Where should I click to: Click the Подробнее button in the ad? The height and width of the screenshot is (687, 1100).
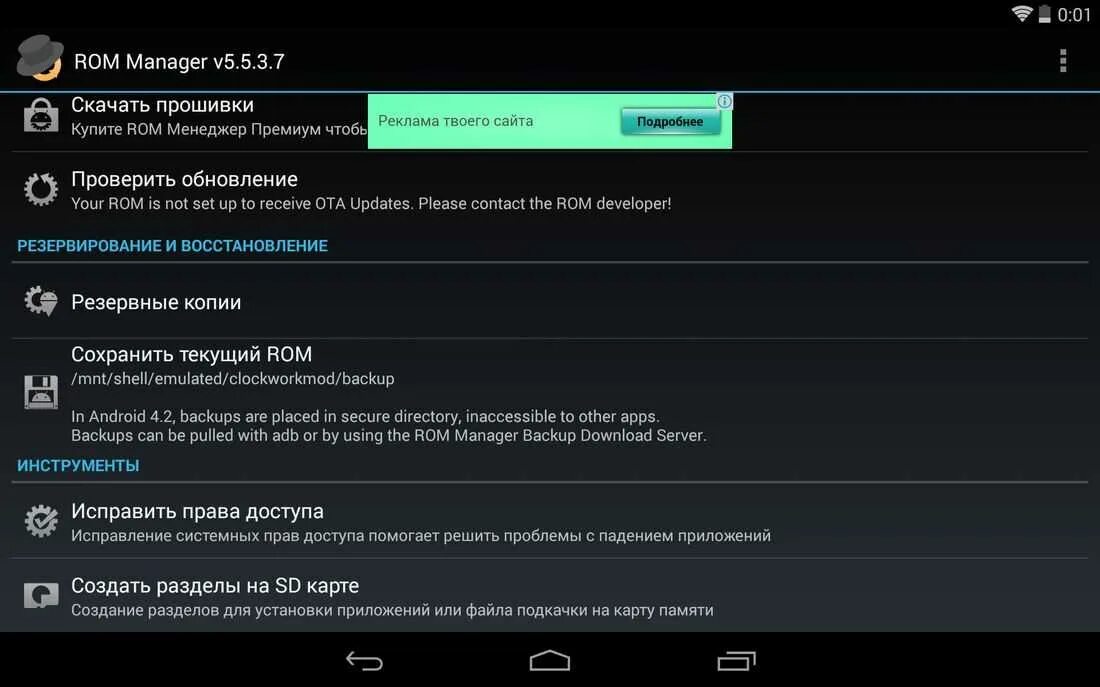(x=670, y=121)
